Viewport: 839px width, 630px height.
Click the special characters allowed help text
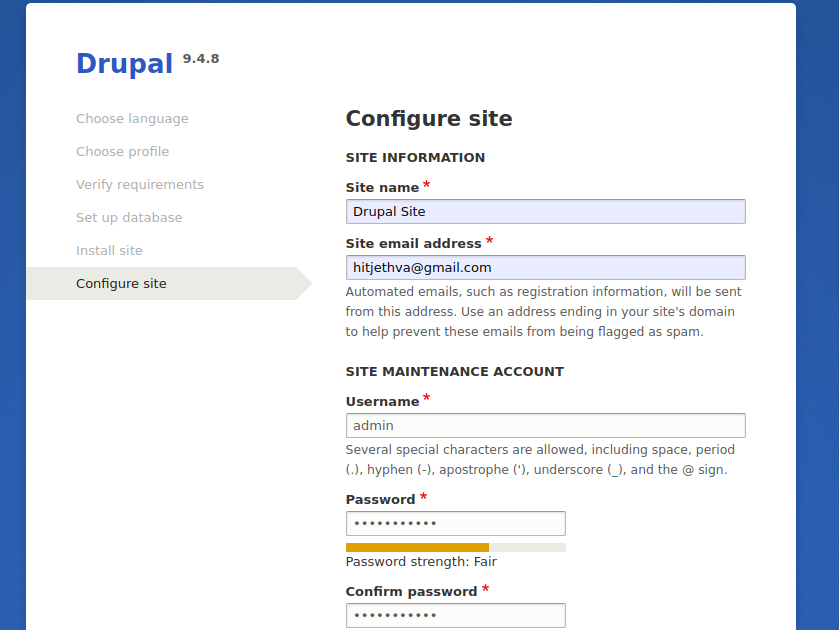540,460
